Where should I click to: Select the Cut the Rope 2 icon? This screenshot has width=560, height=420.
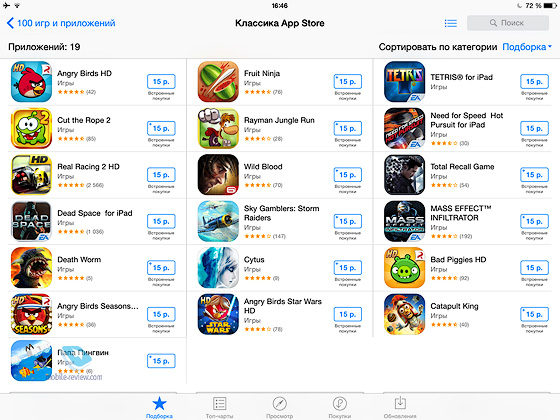[31, 128]
